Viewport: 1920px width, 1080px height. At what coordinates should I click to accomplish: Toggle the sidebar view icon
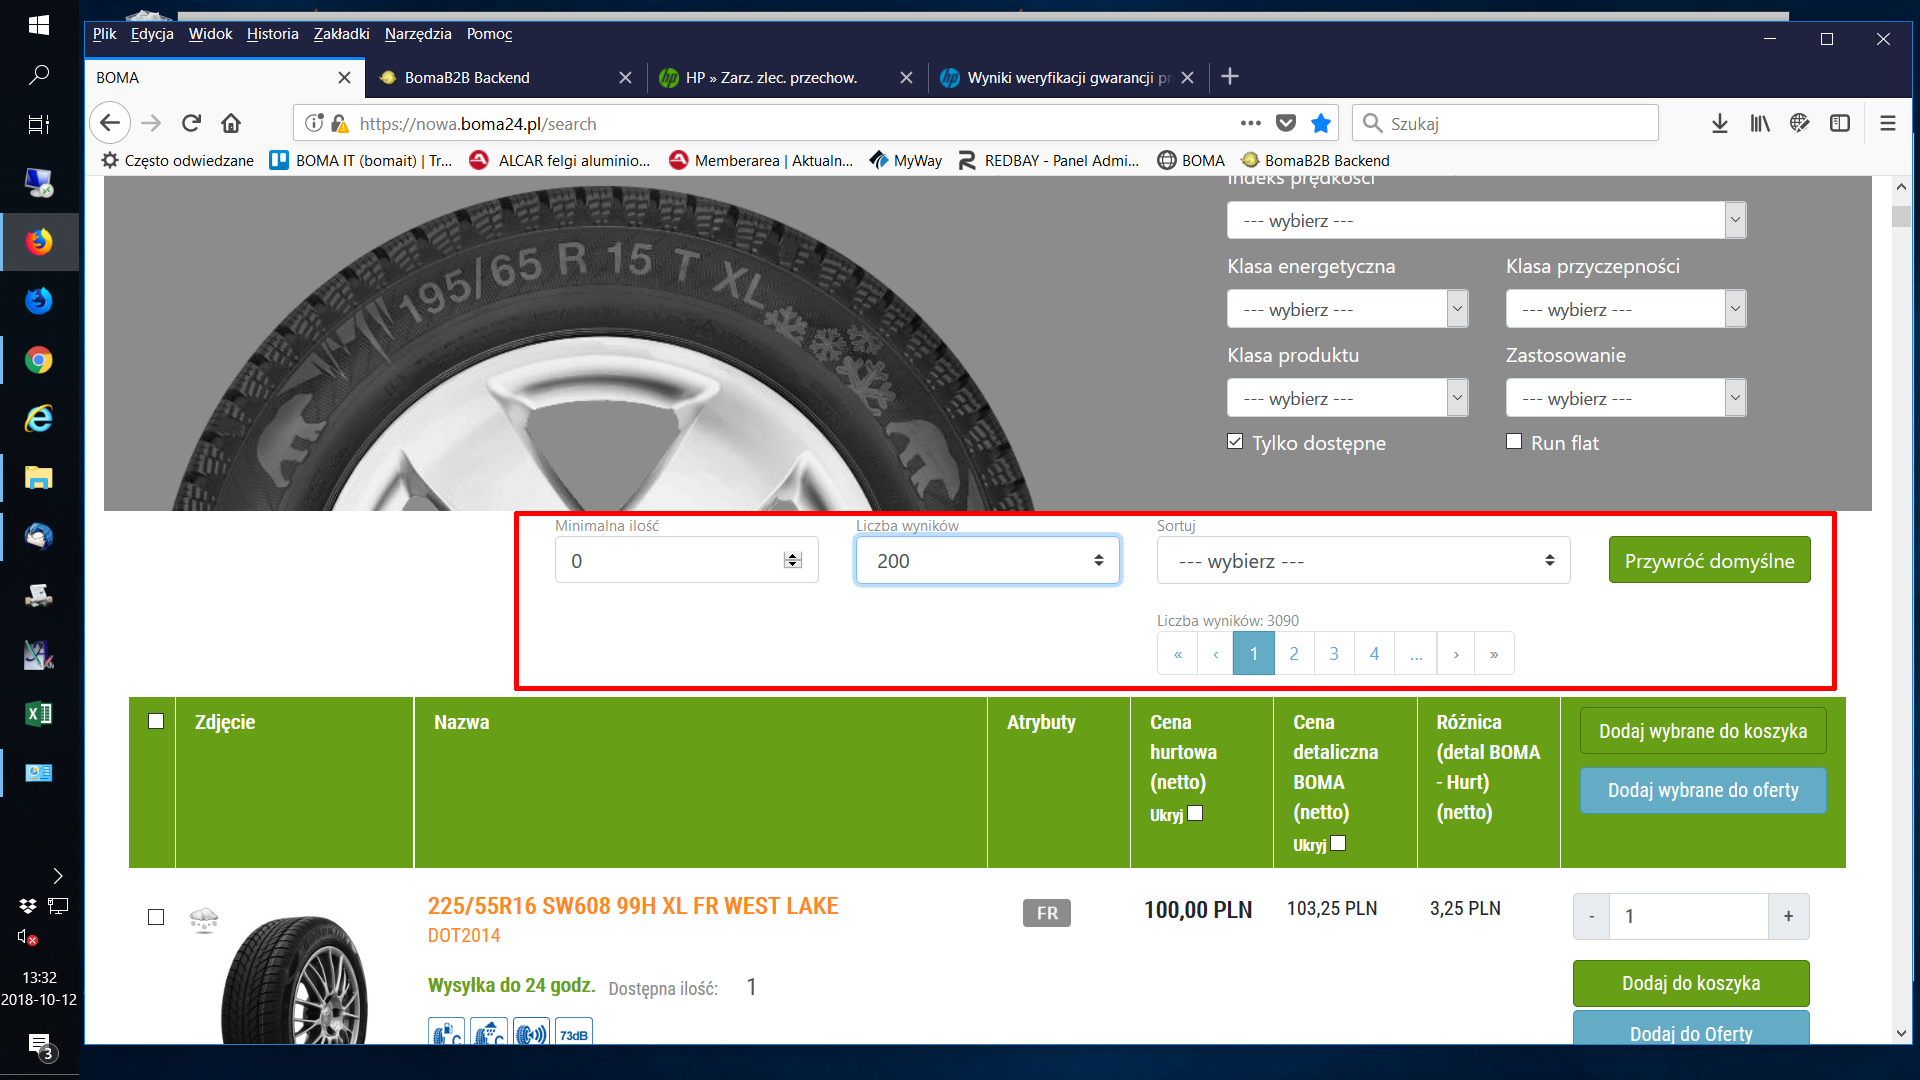pos(1839,123)
